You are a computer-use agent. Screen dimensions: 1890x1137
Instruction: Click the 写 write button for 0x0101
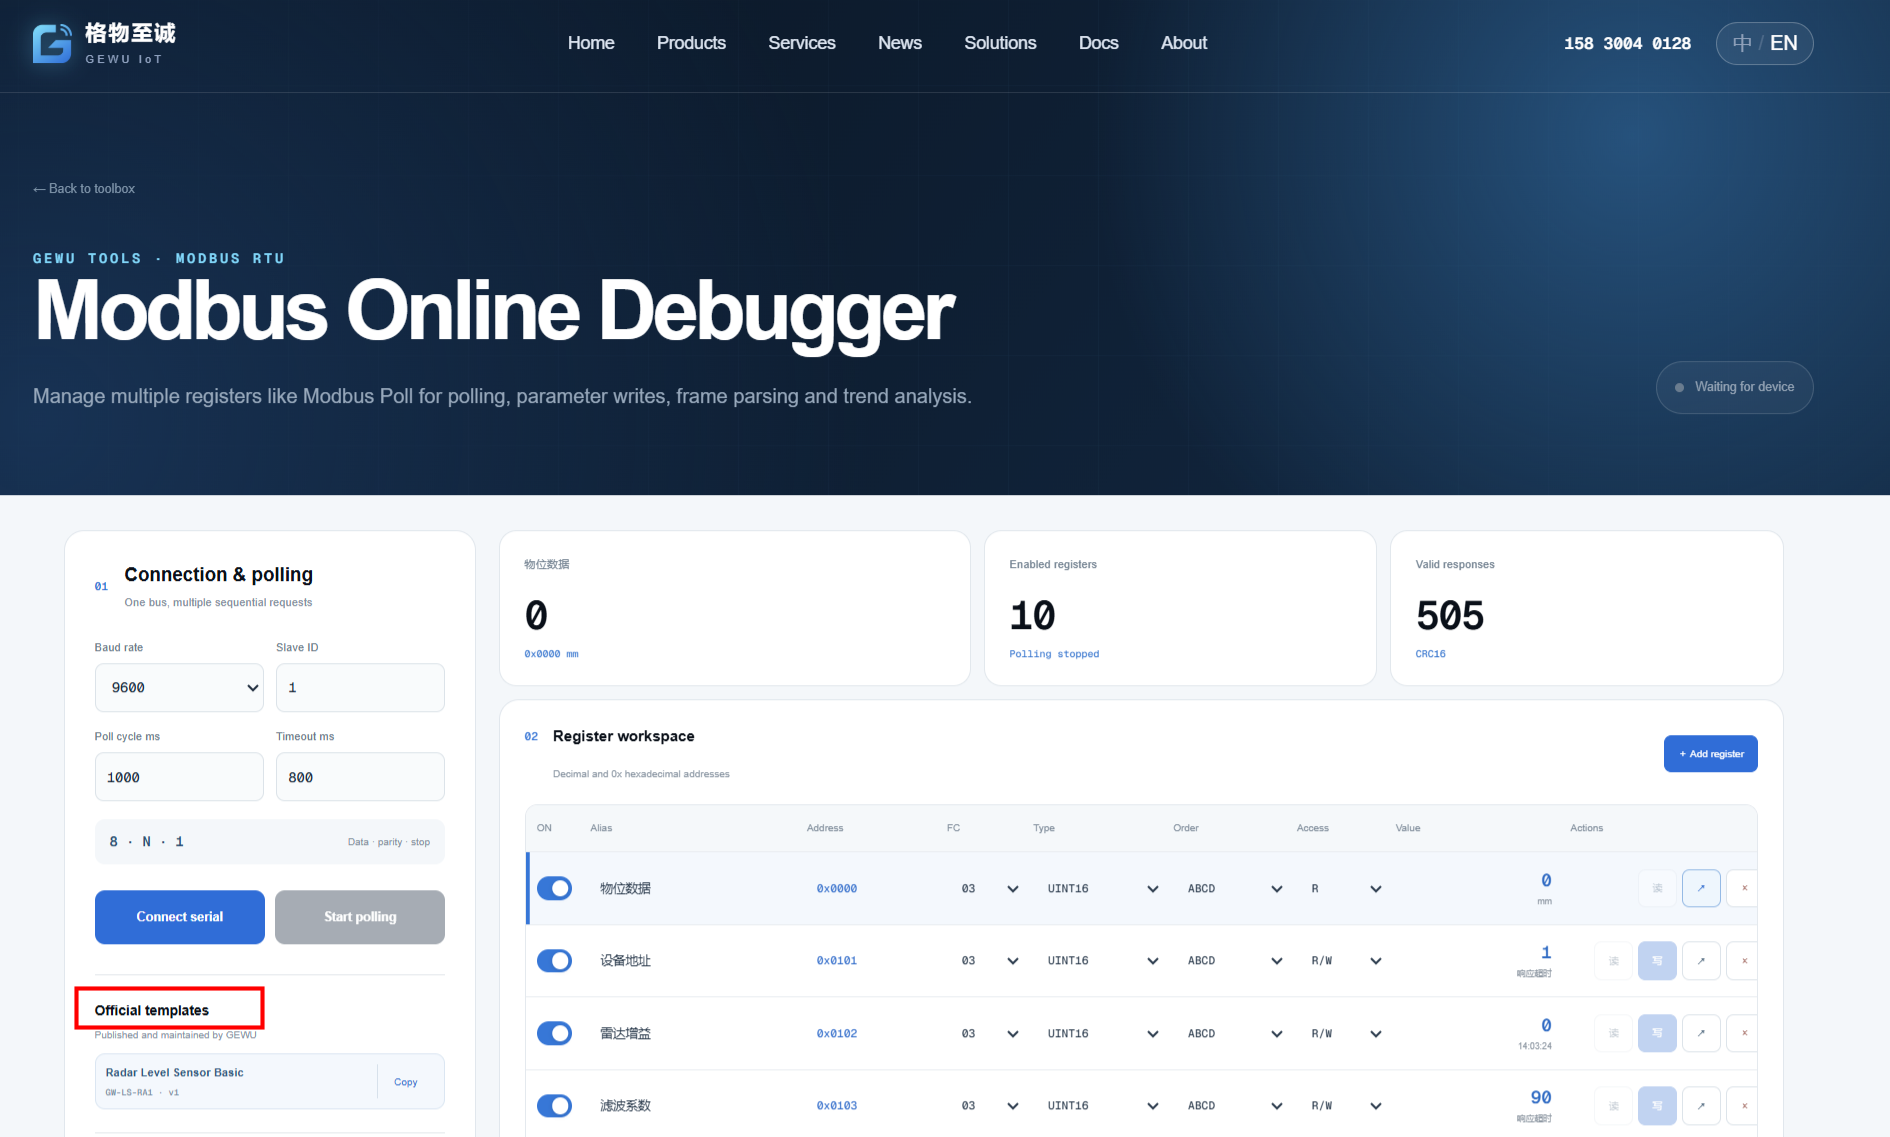click(1657, 961)
